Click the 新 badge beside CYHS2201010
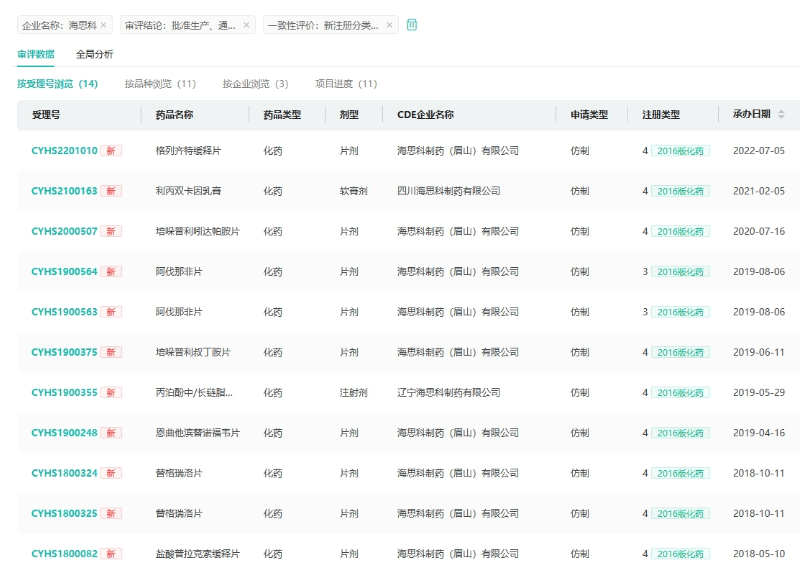 [x=111, y=151]
